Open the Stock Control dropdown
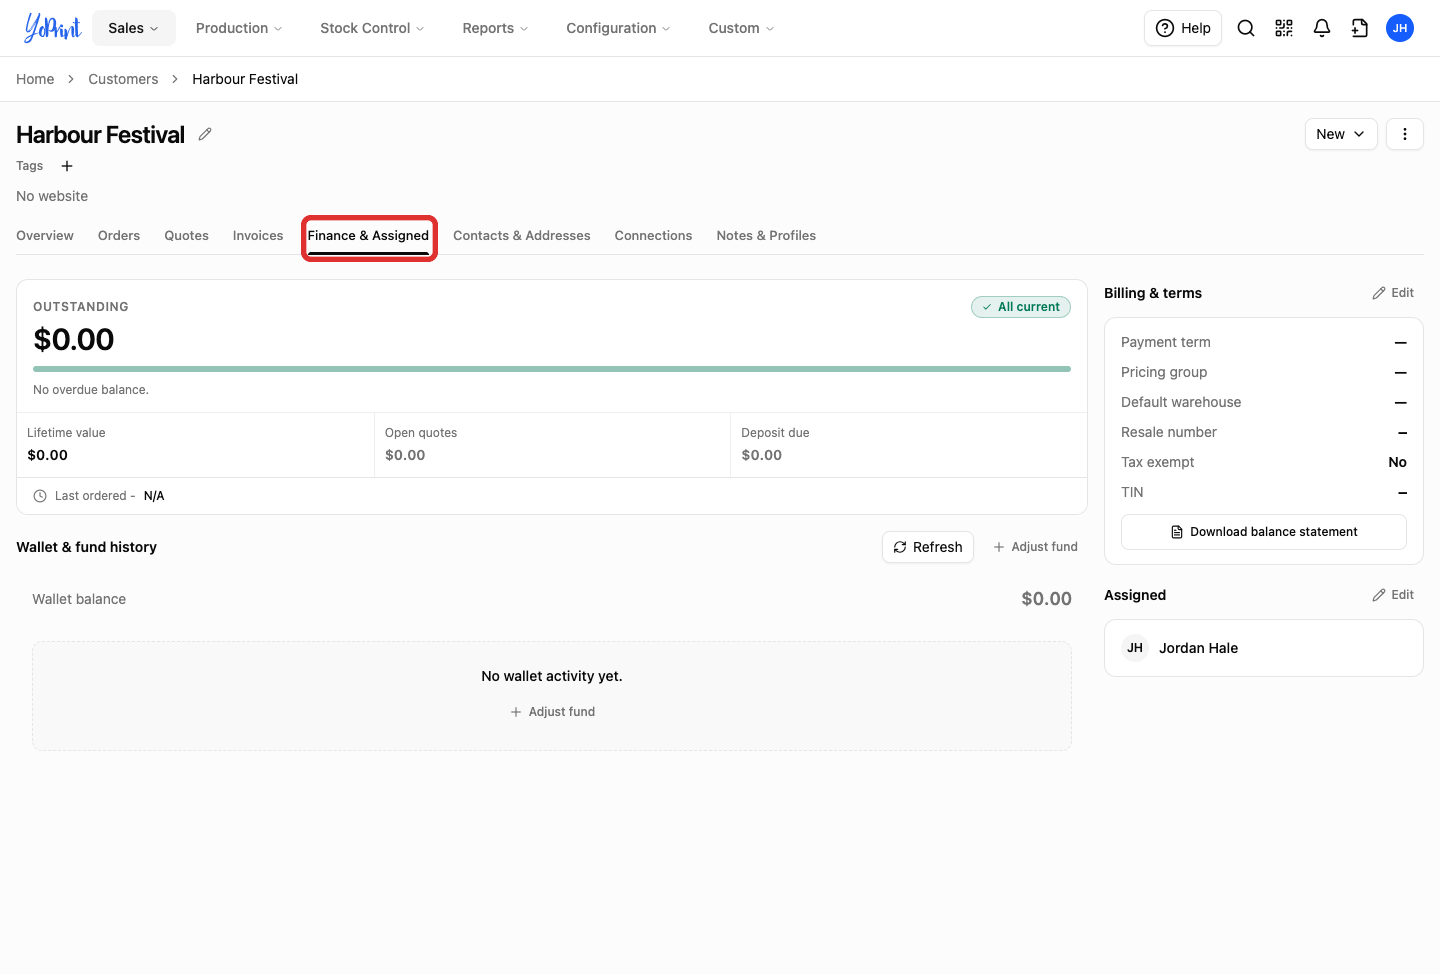The image size is (1440, 974). tap(372, 28)
